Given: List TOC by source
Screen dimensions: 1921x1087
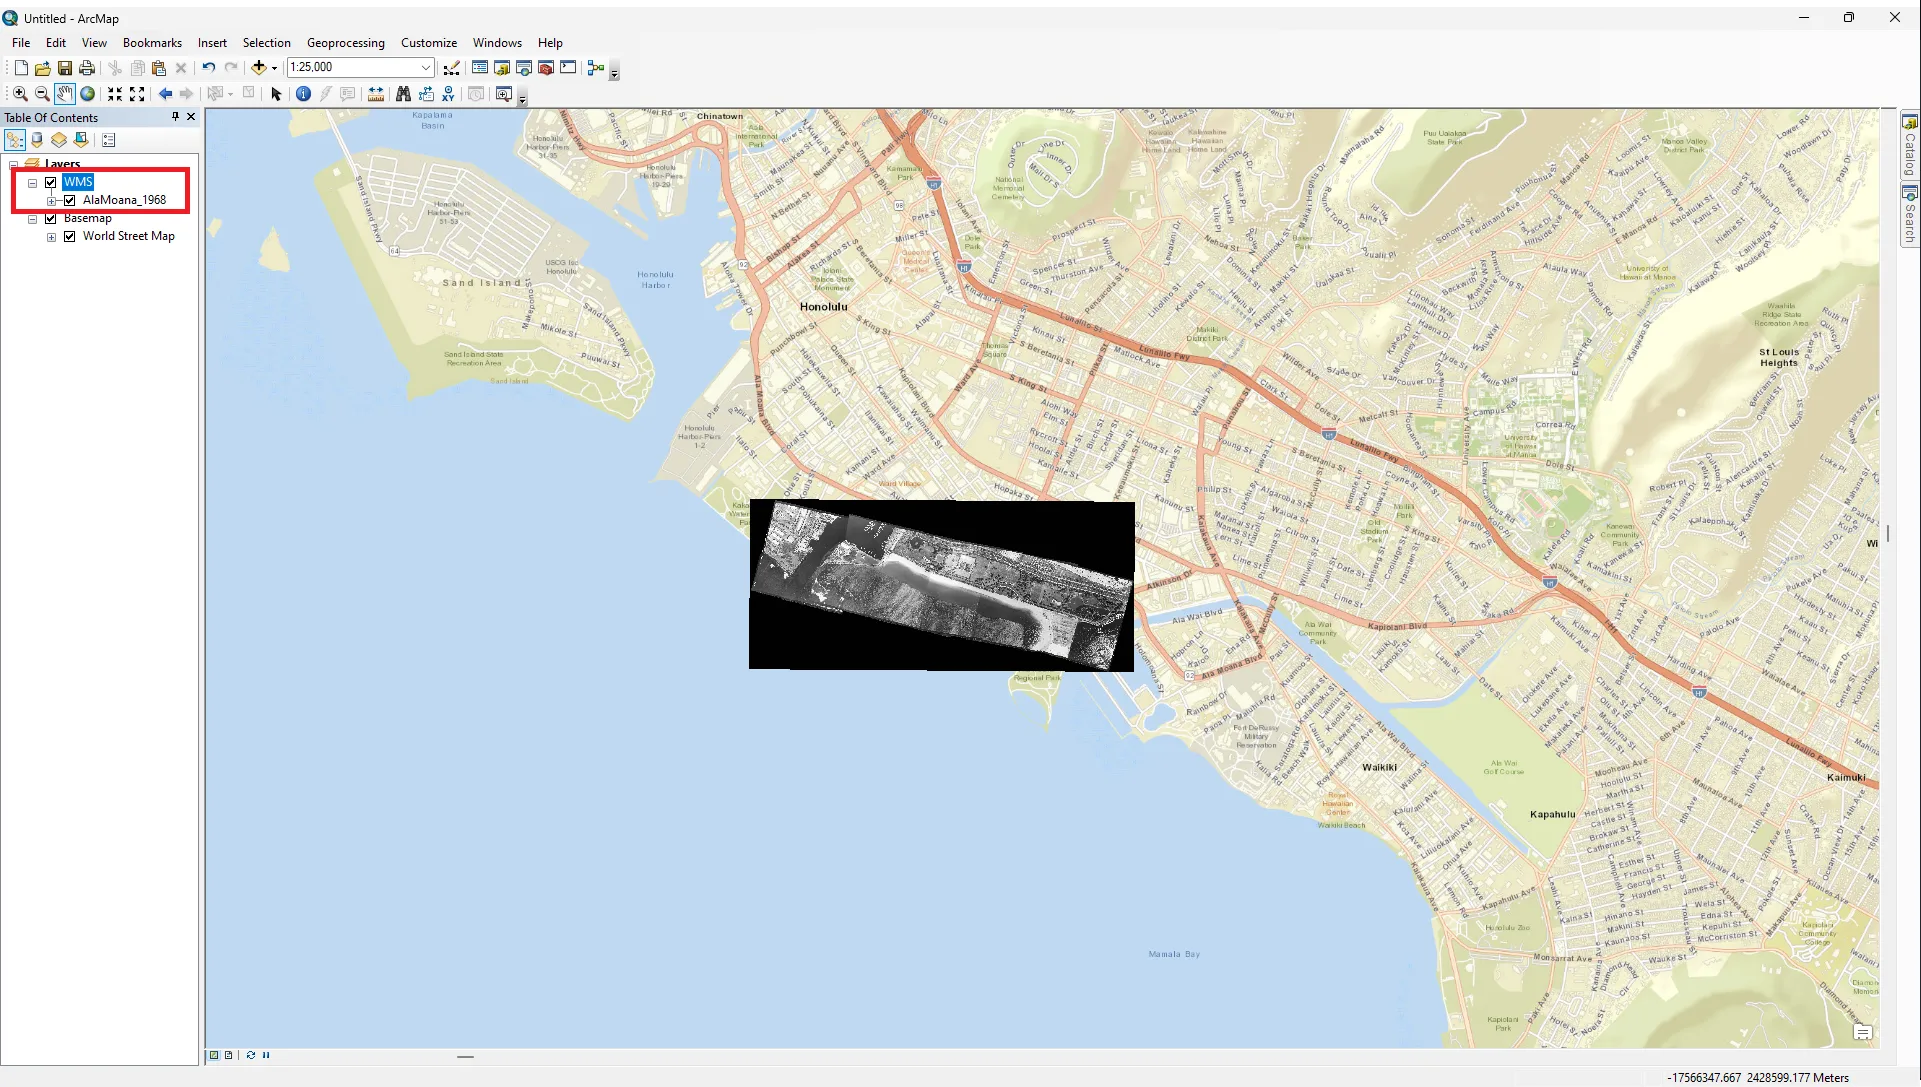Looking at the screenshot, I should (x=37, y=140).
